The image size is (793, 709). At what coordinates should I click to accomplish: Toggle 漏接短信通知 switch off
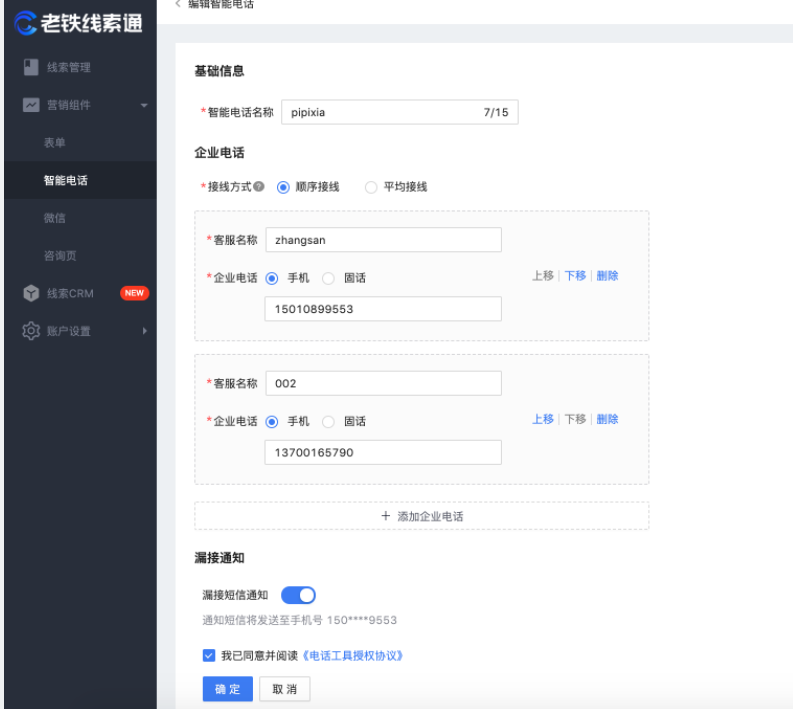point(298,595)
